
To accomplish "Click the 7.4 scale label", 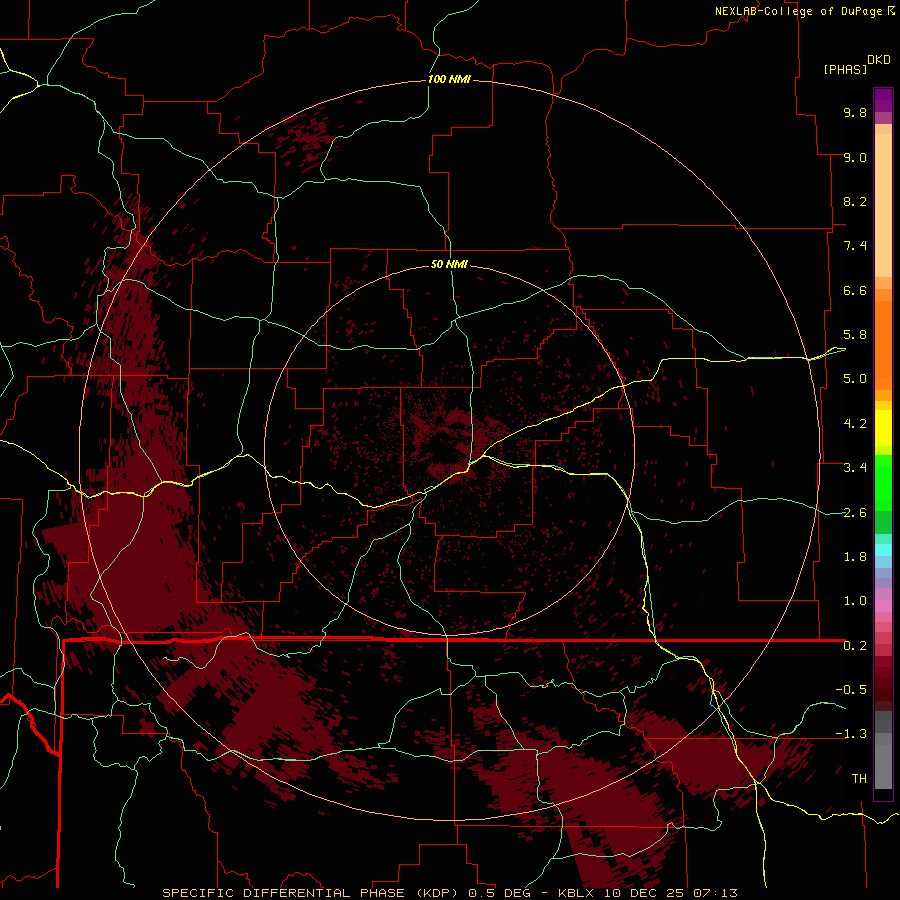I will coord(855,246).
